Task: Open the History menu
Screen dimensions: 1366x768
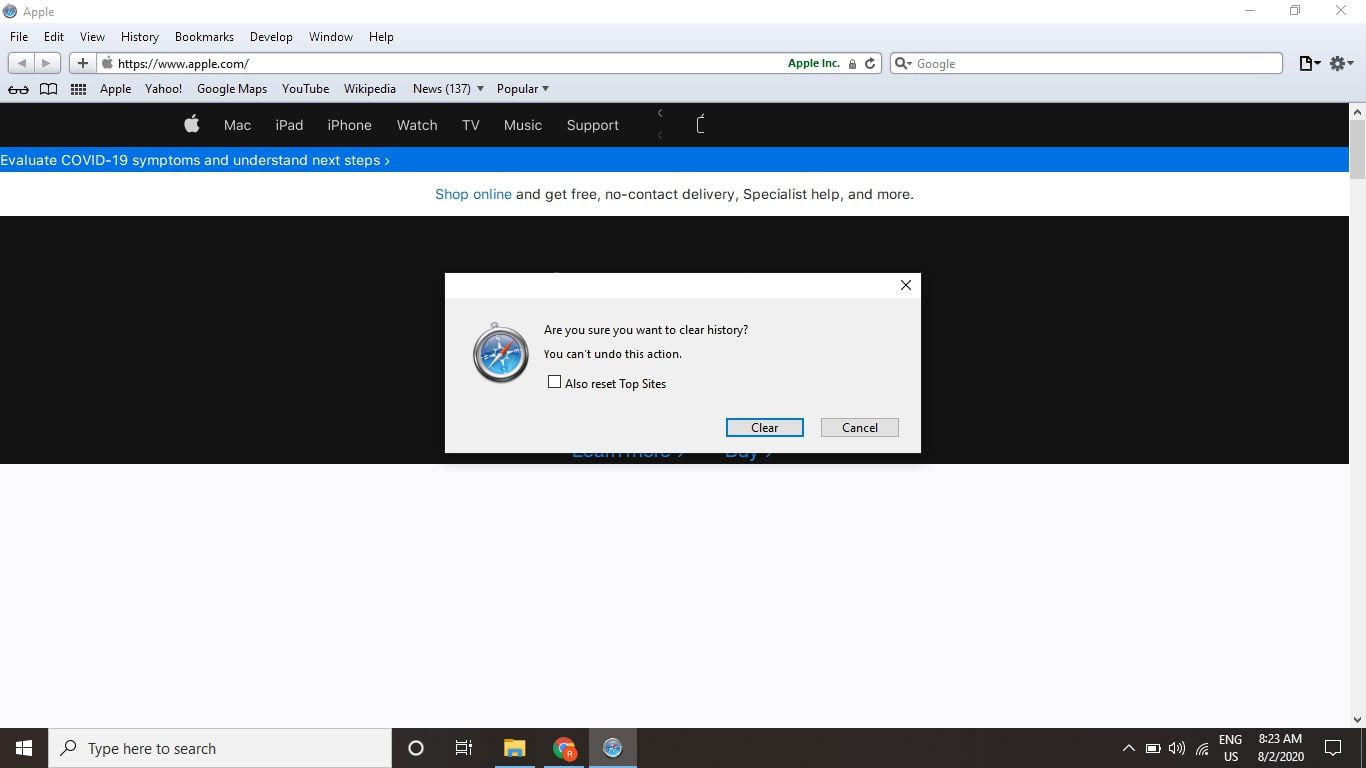Action: coord(140,37)
